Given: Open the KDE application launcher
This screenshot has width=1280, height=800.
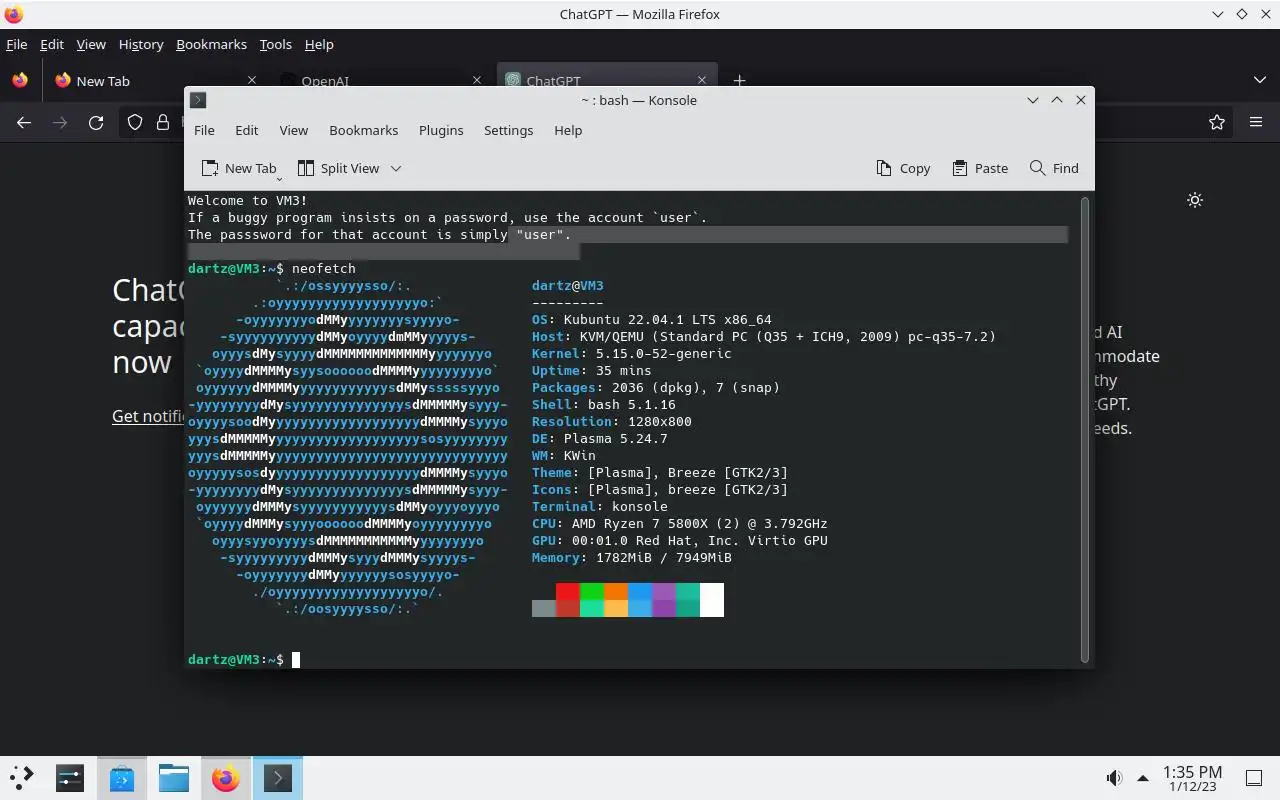Looking at the screenshot, I should pos(21,777).
